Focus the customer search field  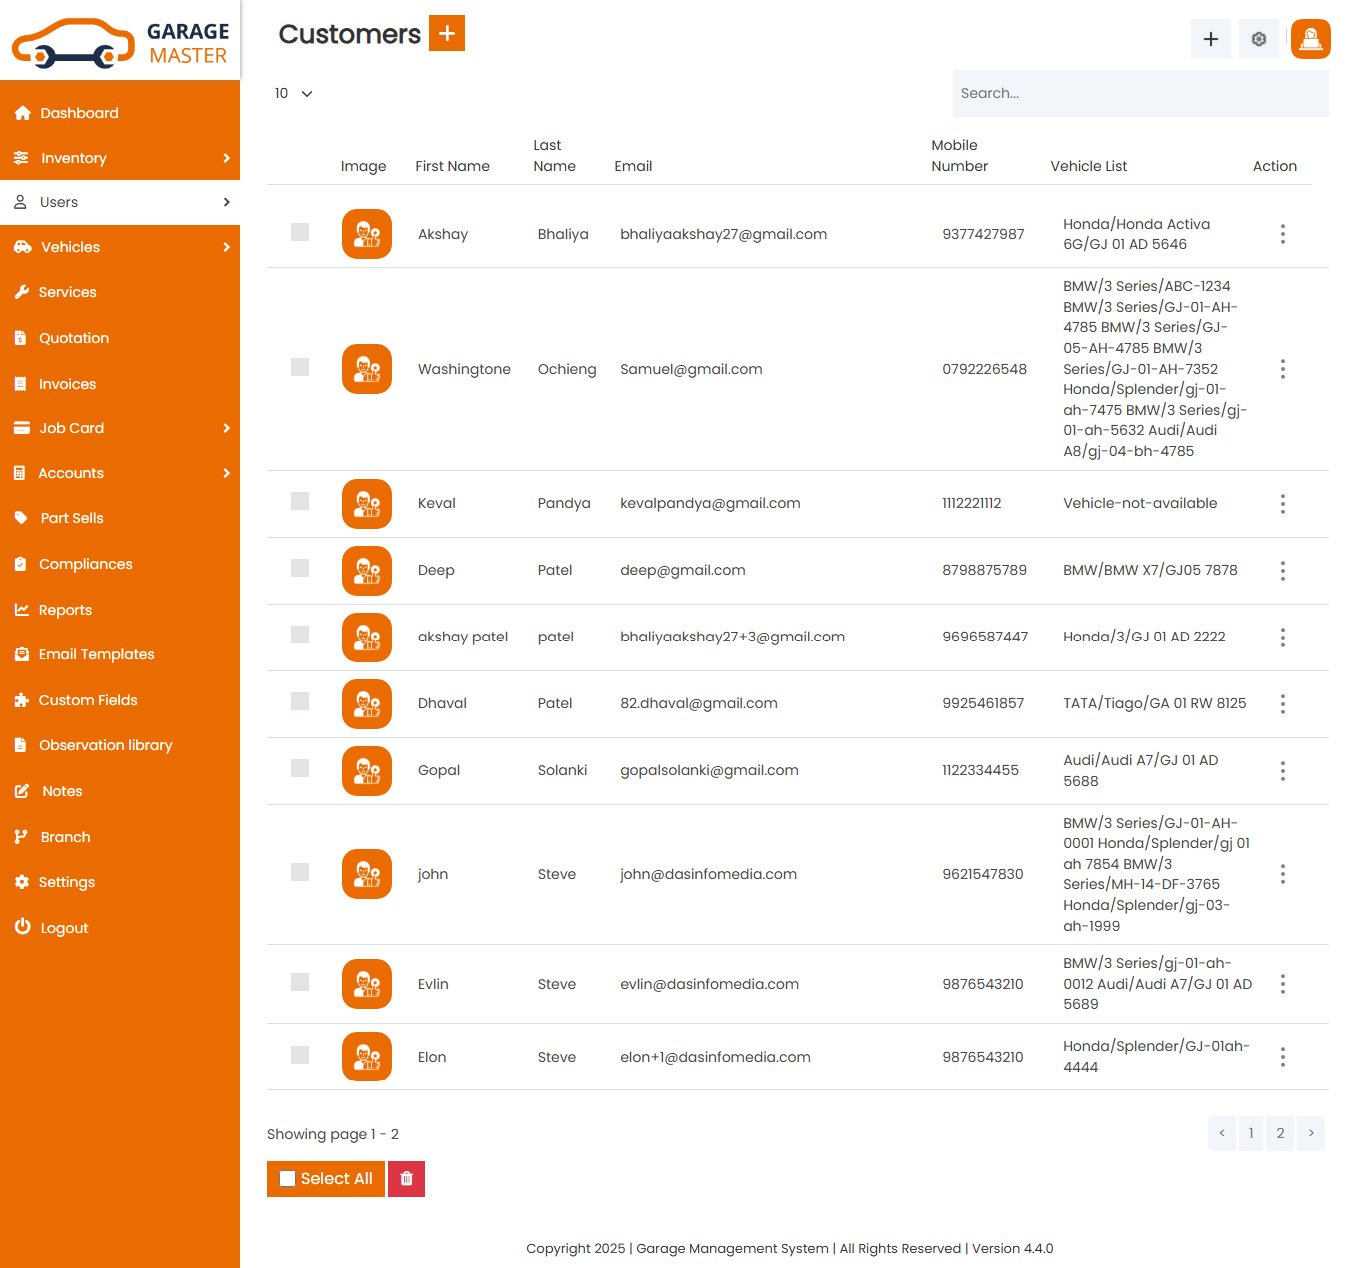1140,93
